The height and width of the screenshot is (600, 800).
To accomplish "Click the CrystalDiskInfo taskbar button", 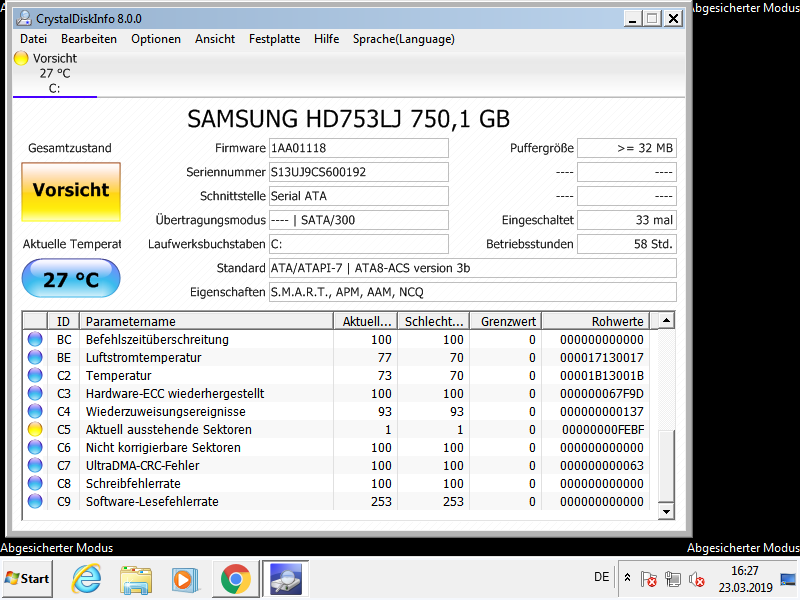I will 286,579.
